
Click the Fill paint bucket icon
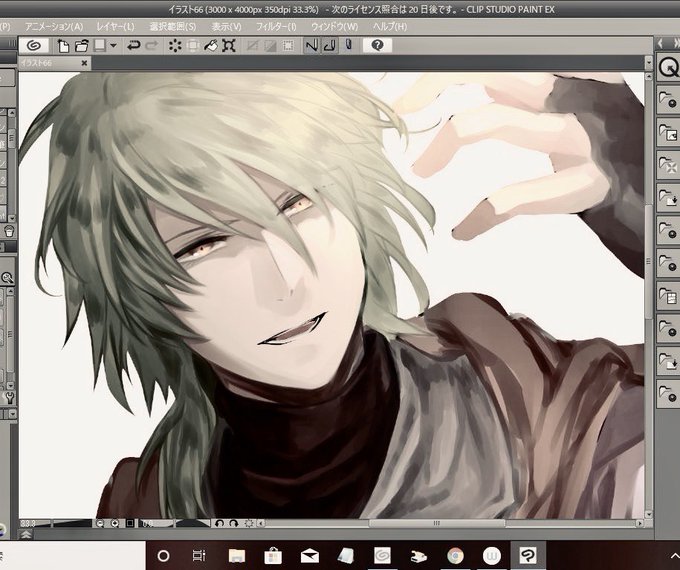(x=211, y=46)
